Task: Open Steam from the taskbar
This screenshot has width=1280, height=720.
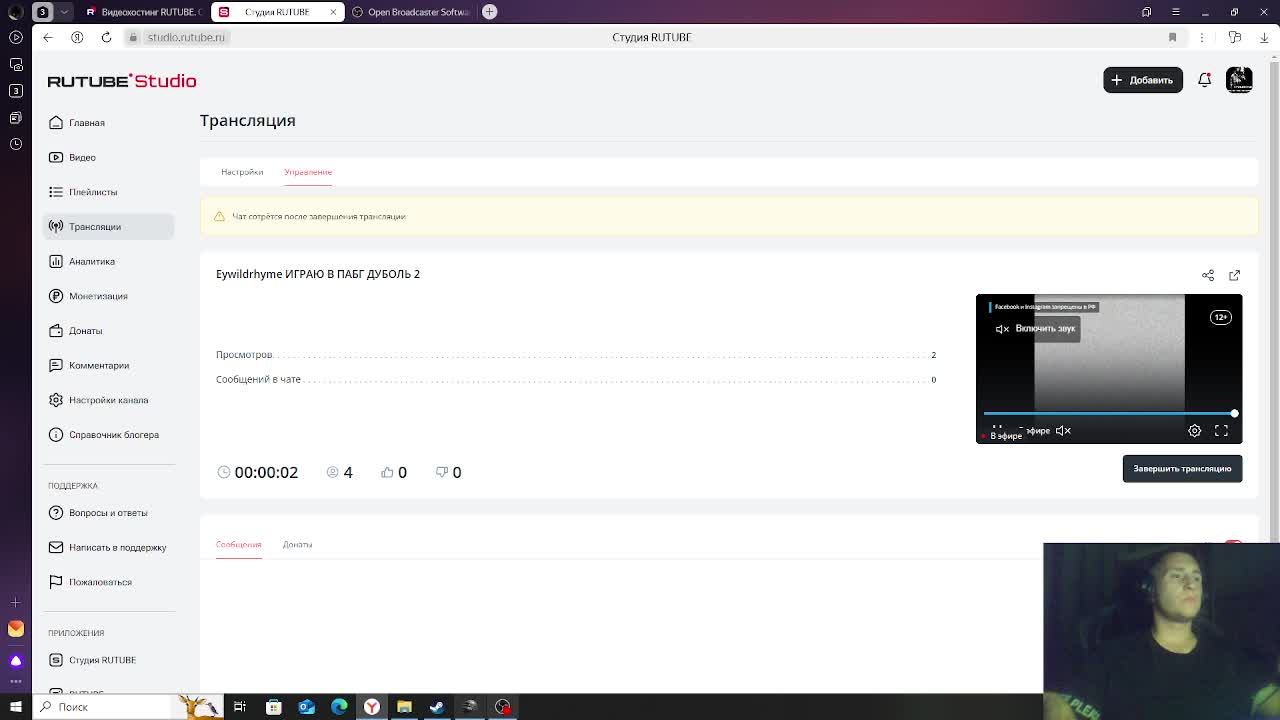Action: click(x=437, y=707)
